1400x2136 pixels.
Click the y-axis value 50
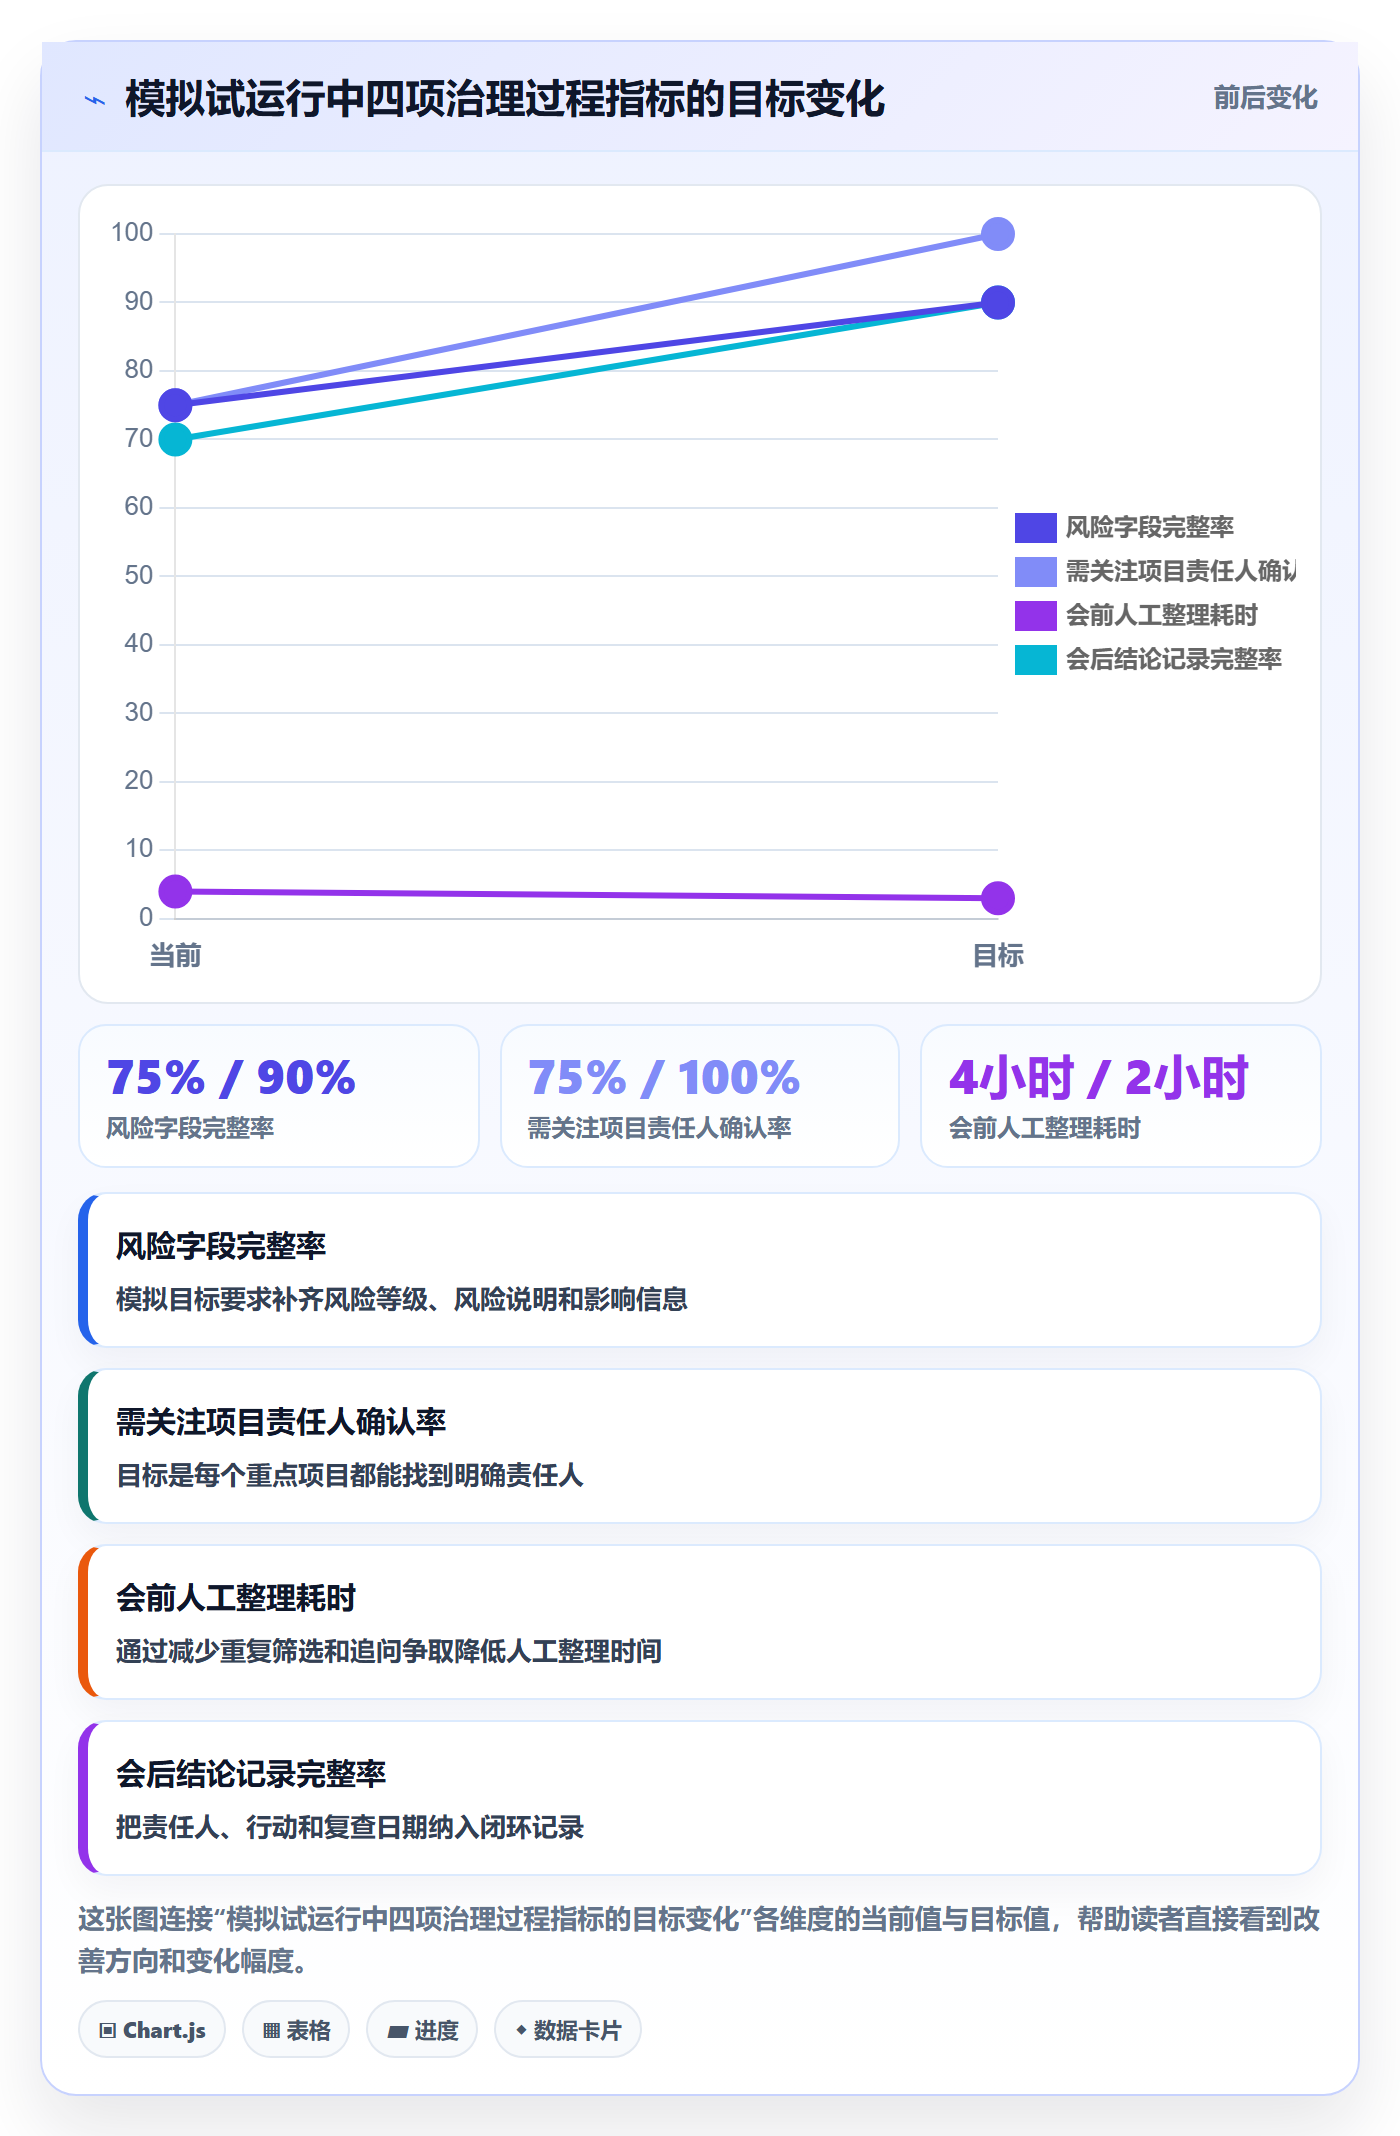click(x=139, y=575)
